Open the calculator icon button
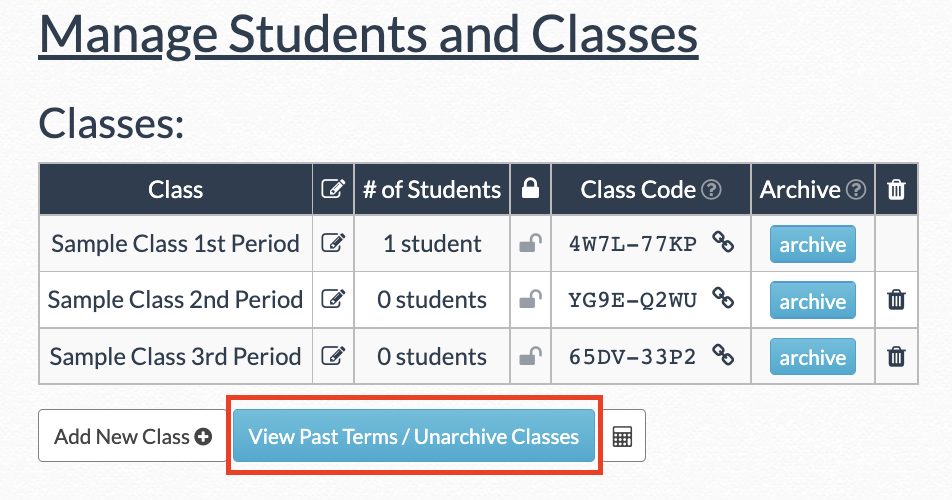The height and width of the screenshot is (500, 952). coord(622,436)
